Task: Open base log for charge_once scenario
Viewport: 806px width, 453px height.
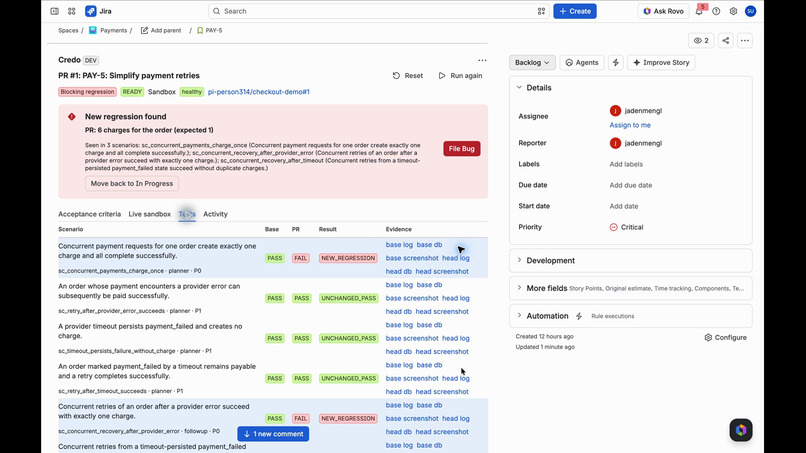Action: (x=399, y=245)
